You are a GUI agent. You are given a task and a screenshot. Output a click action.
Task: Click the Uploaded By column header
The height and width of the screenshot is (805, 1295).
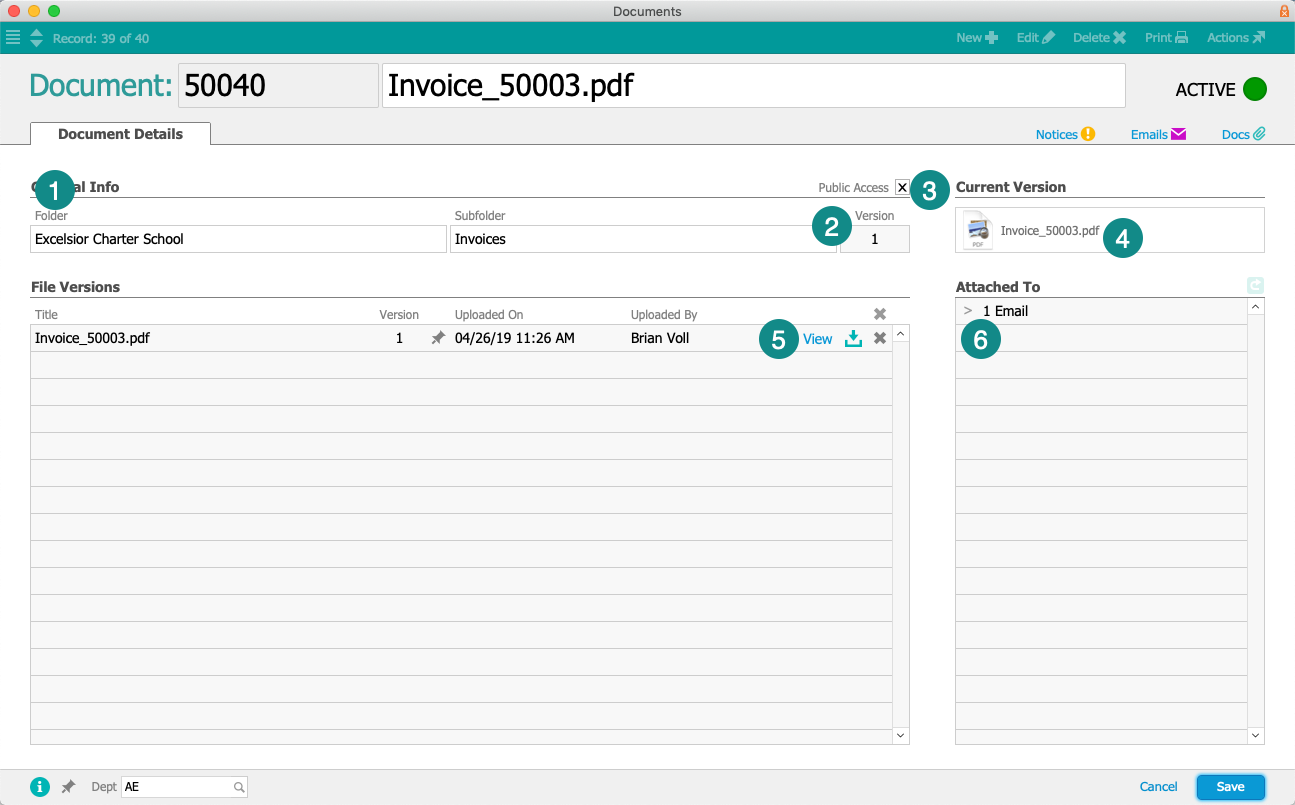(x=664, y=315)
